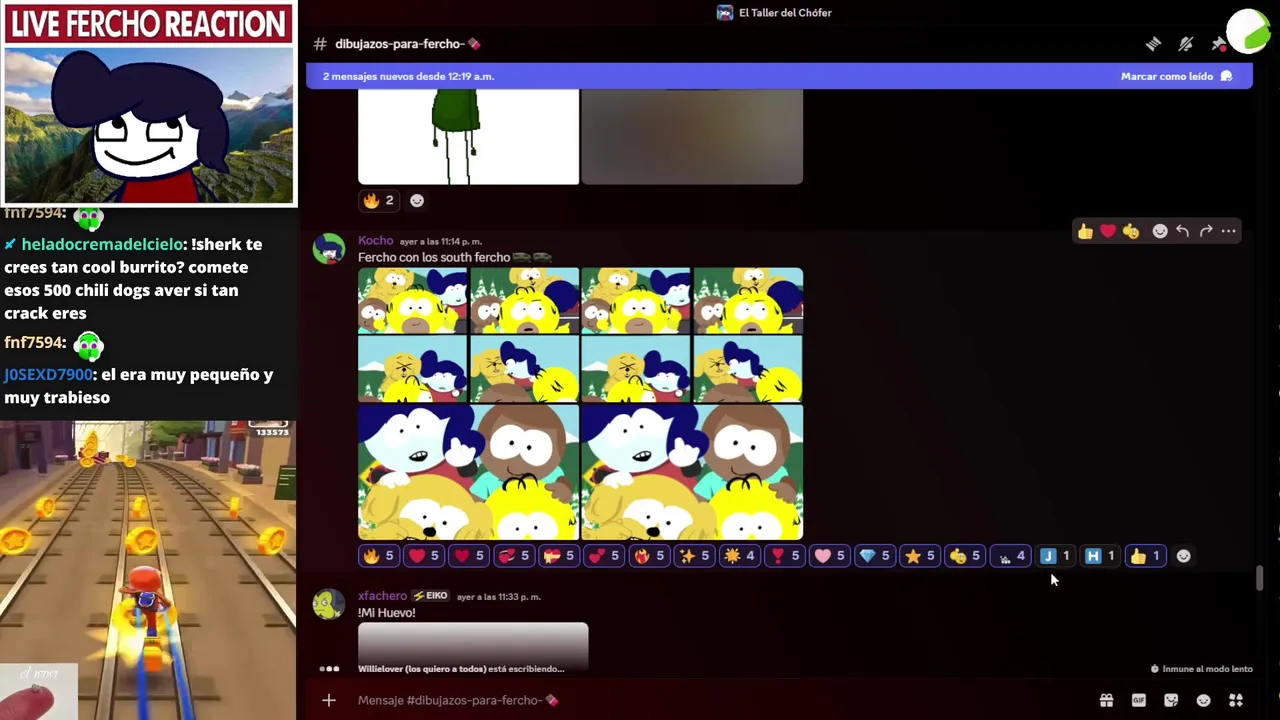Toggle the letter J reaction
This screenshot has width=1280, height=720.
pos(1055,556)
